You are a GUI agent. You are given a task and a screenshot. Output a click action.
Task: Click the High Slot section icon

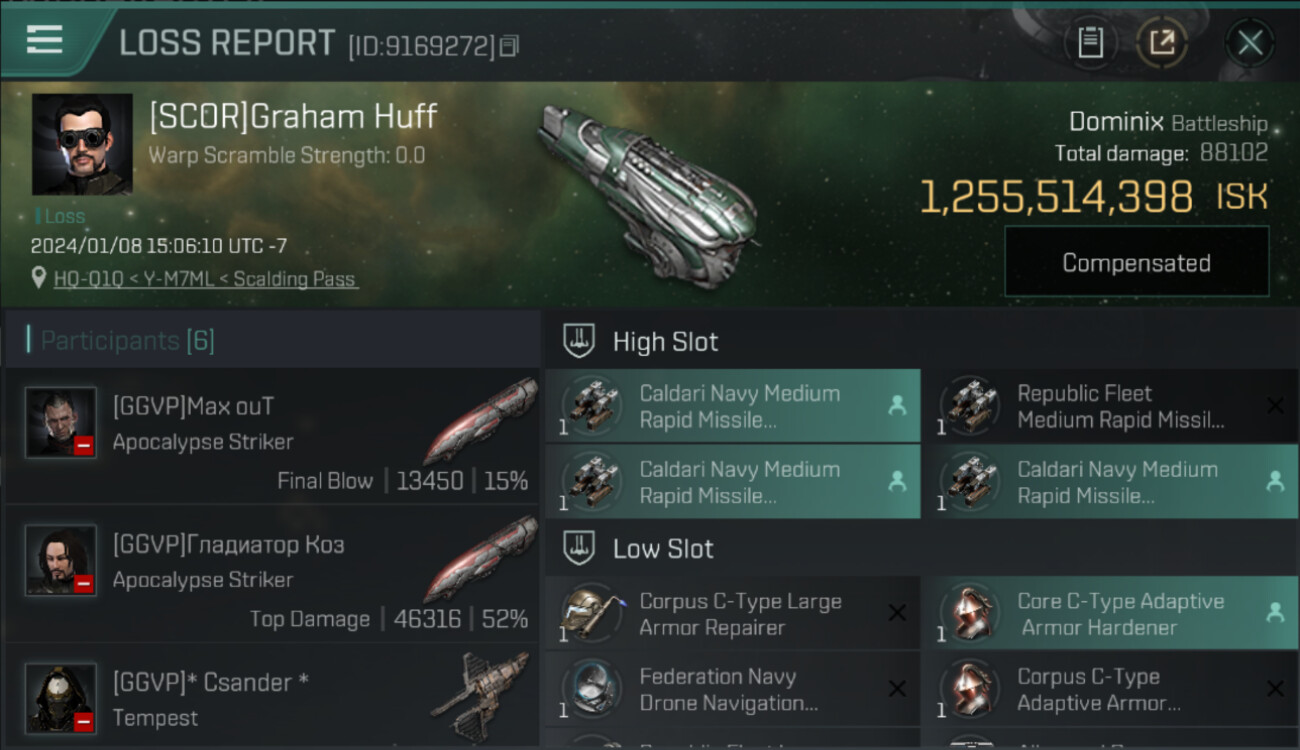point(580,341)
